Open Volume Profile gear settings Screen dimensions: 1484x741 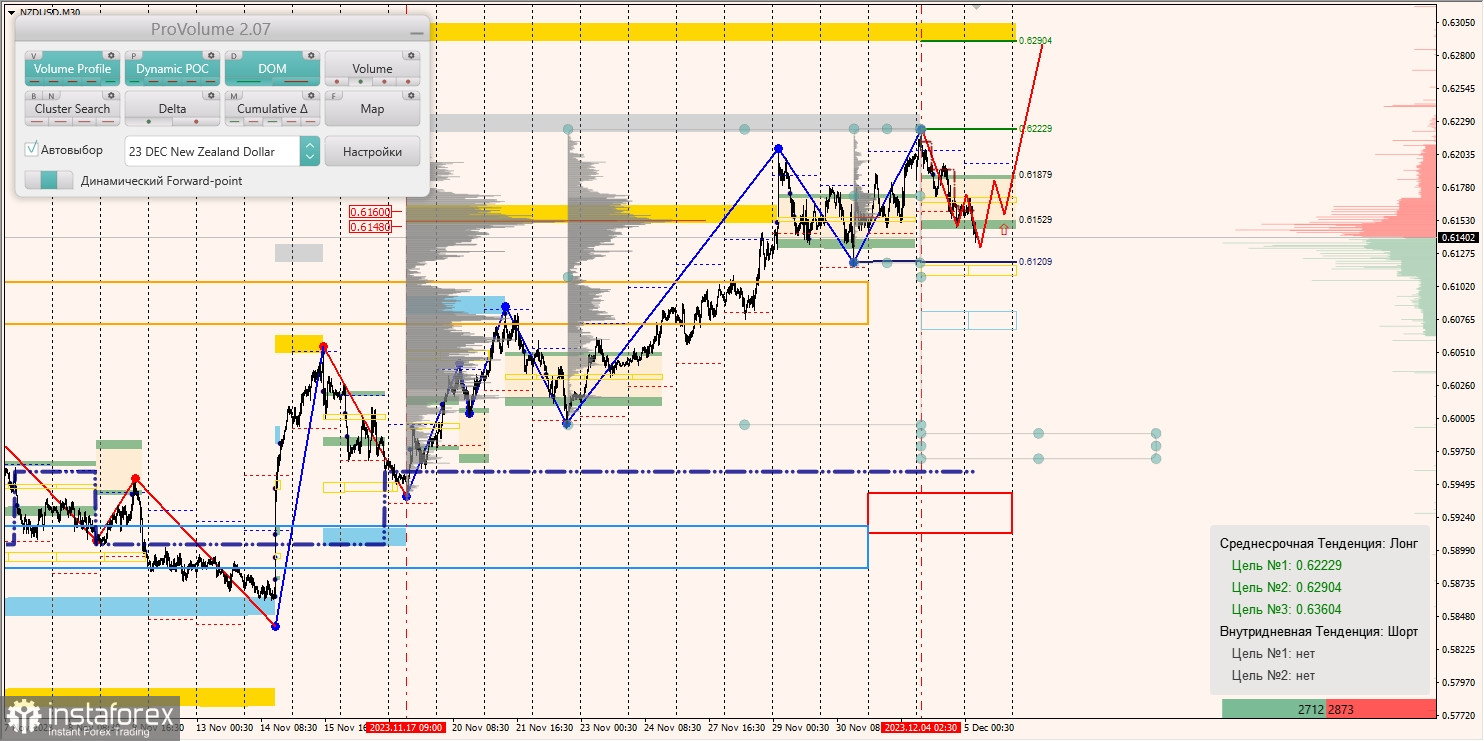click(x=111, y=55)
